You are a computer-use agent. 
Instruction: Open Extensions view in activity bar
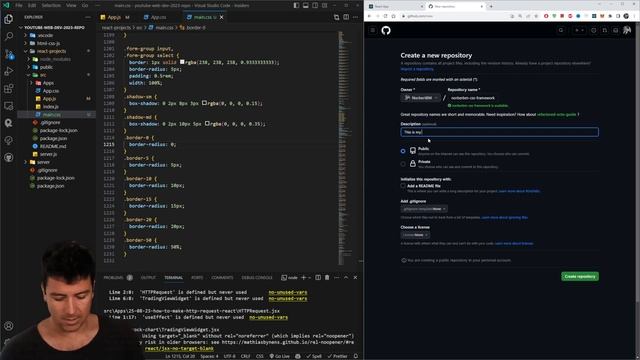point(9,89)
